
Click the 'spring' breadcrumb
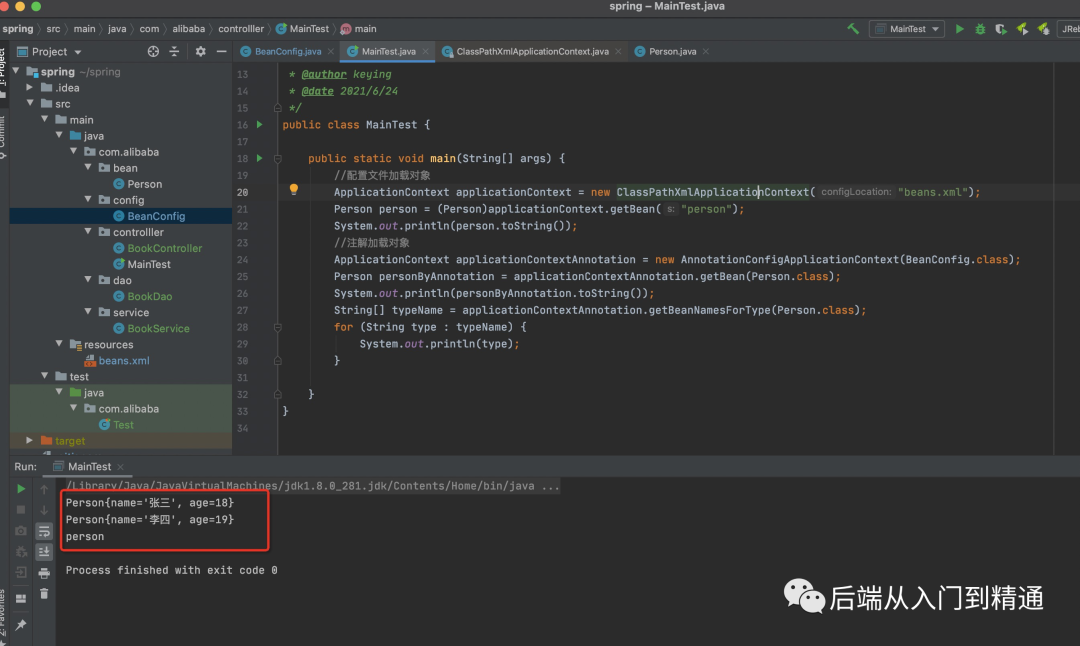[x=18, y=29]
